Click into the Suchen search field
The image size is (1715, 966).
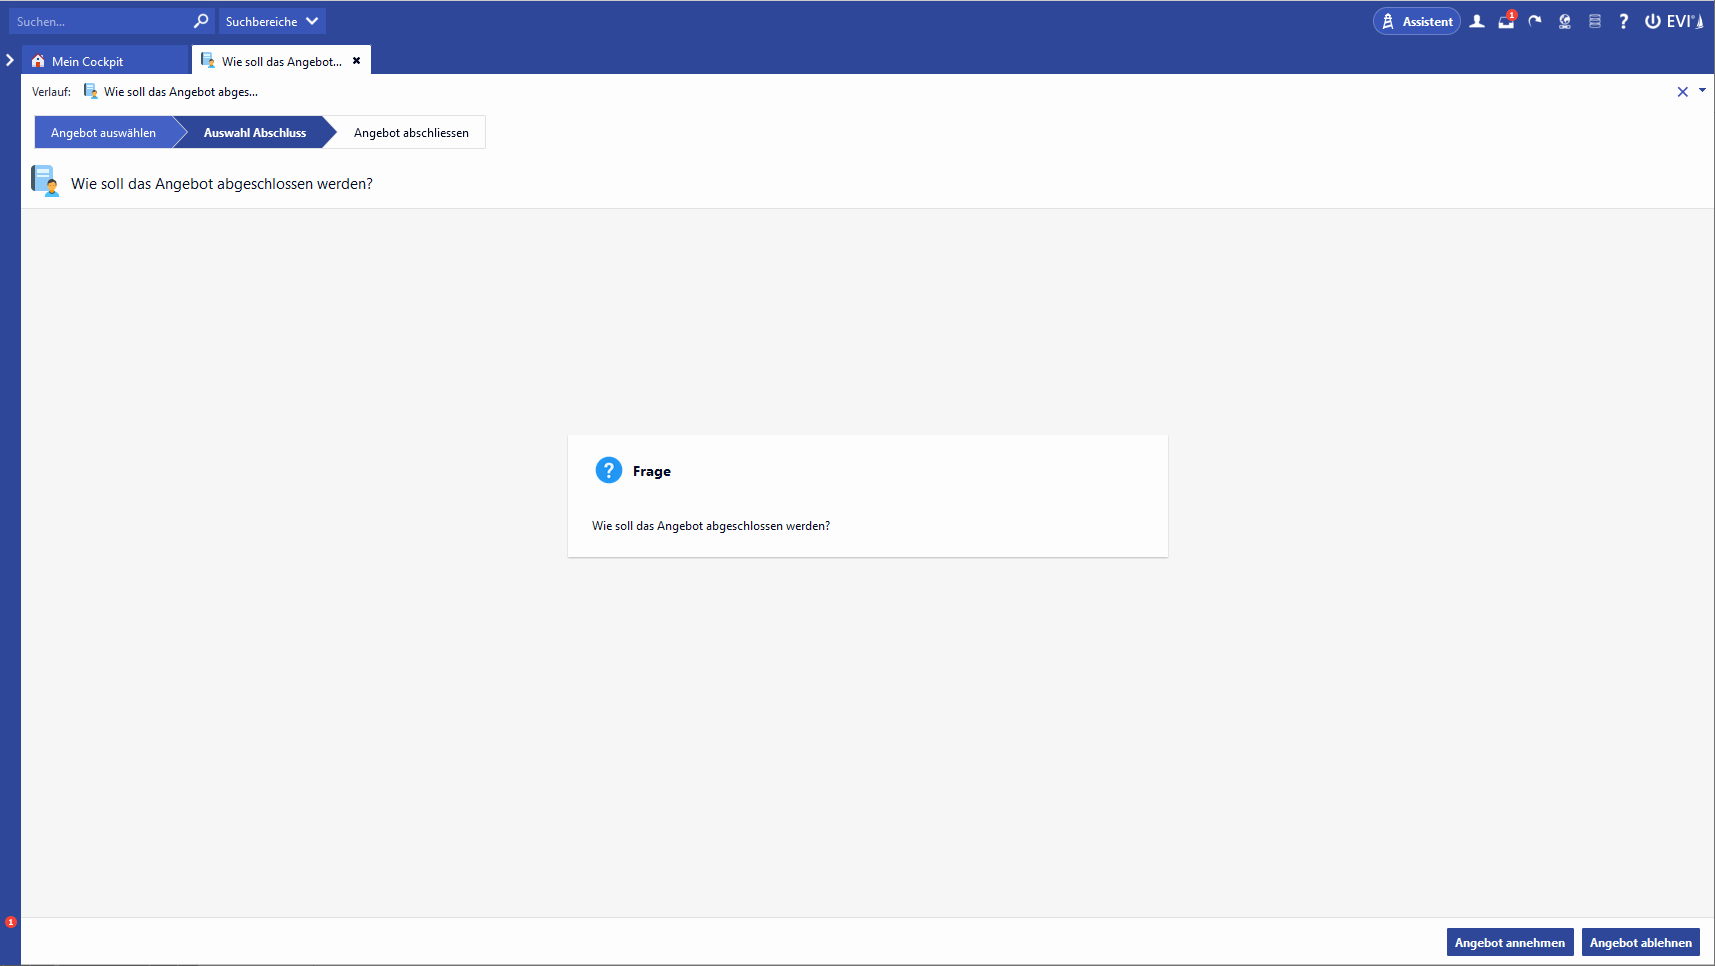click(100, 21)
